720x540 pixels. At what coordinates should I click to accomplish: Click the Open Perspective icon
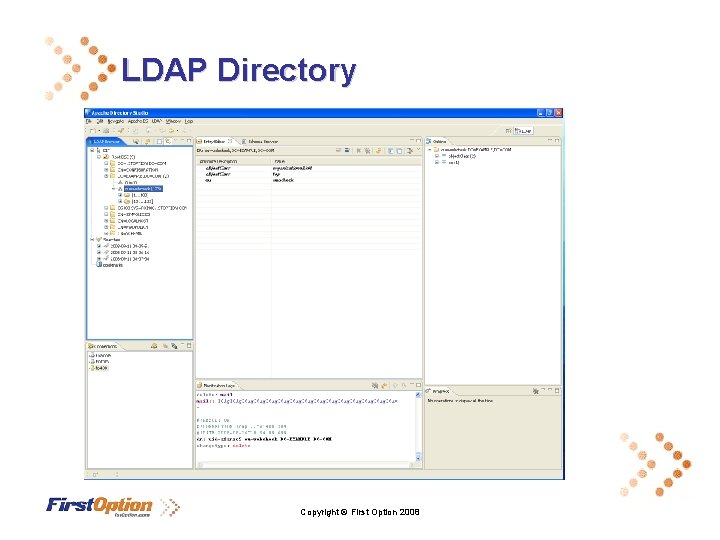click(508, 131)
